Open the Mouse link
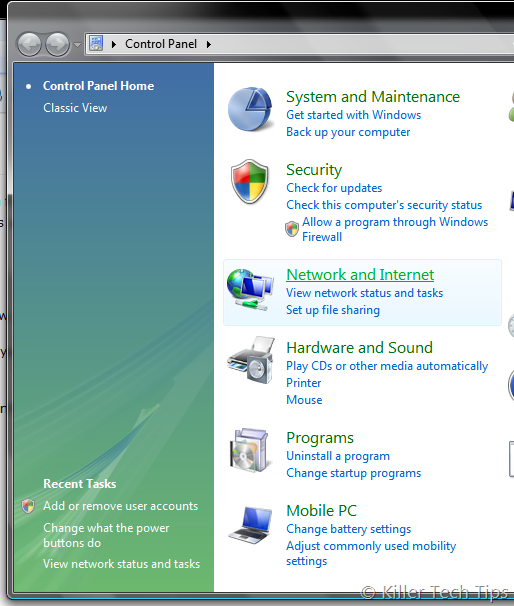The image size is (514, 606). pyautogui.click(x=304, y=400)
